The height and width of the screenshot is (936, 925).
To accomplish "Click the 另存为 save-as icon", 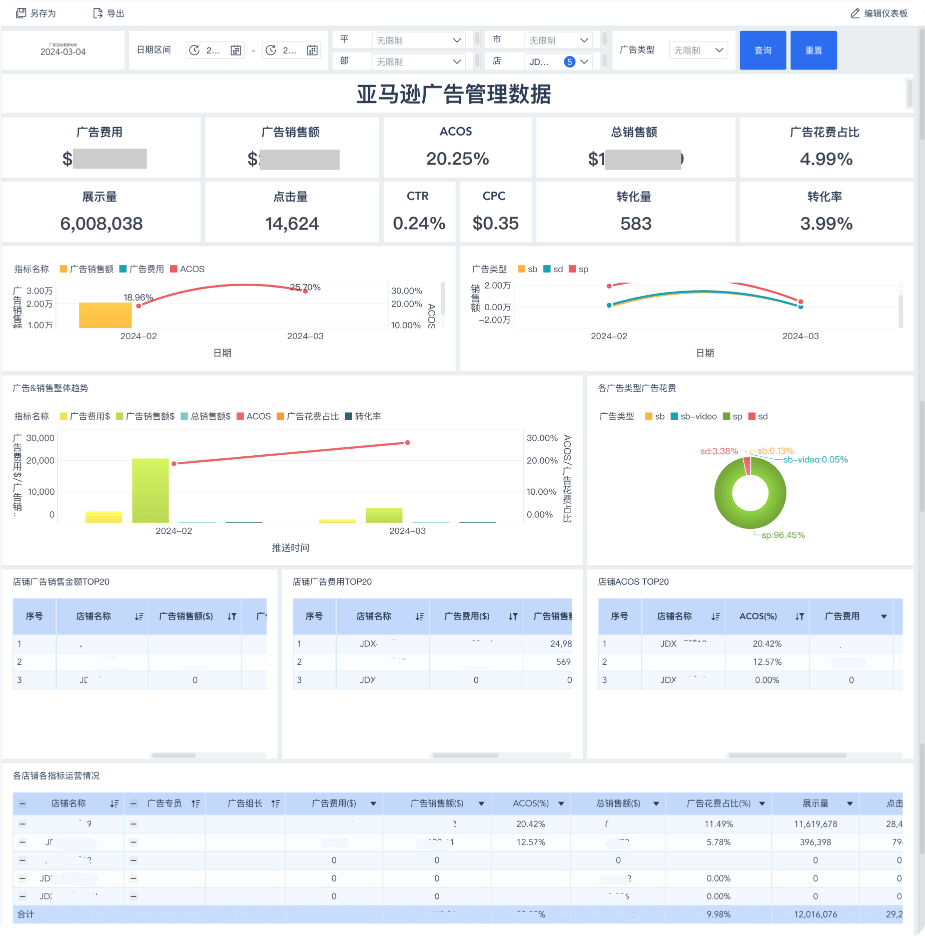I will pyautogui.click(x=21, y=13).
